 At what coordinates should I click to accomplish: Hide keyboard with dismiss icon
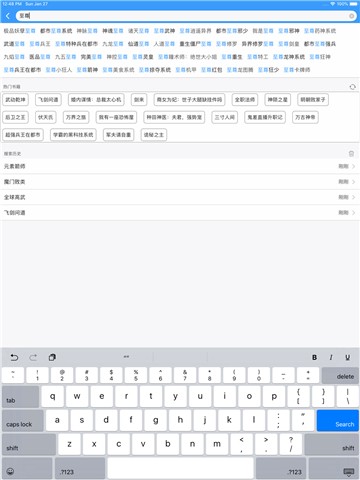(x=334, y=468)
